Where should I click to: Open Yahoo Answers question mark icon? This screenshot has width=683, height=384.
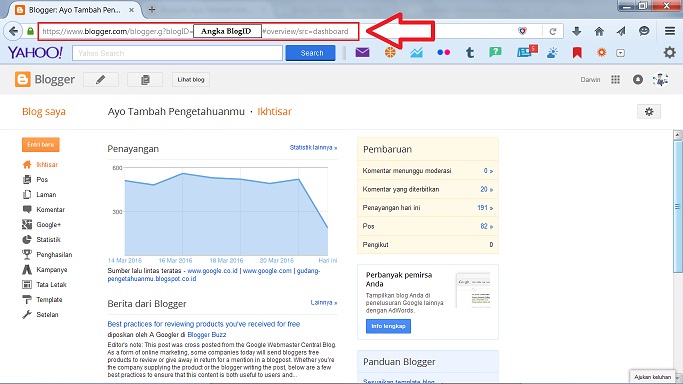pyautogui.click(x=495, y=53)
